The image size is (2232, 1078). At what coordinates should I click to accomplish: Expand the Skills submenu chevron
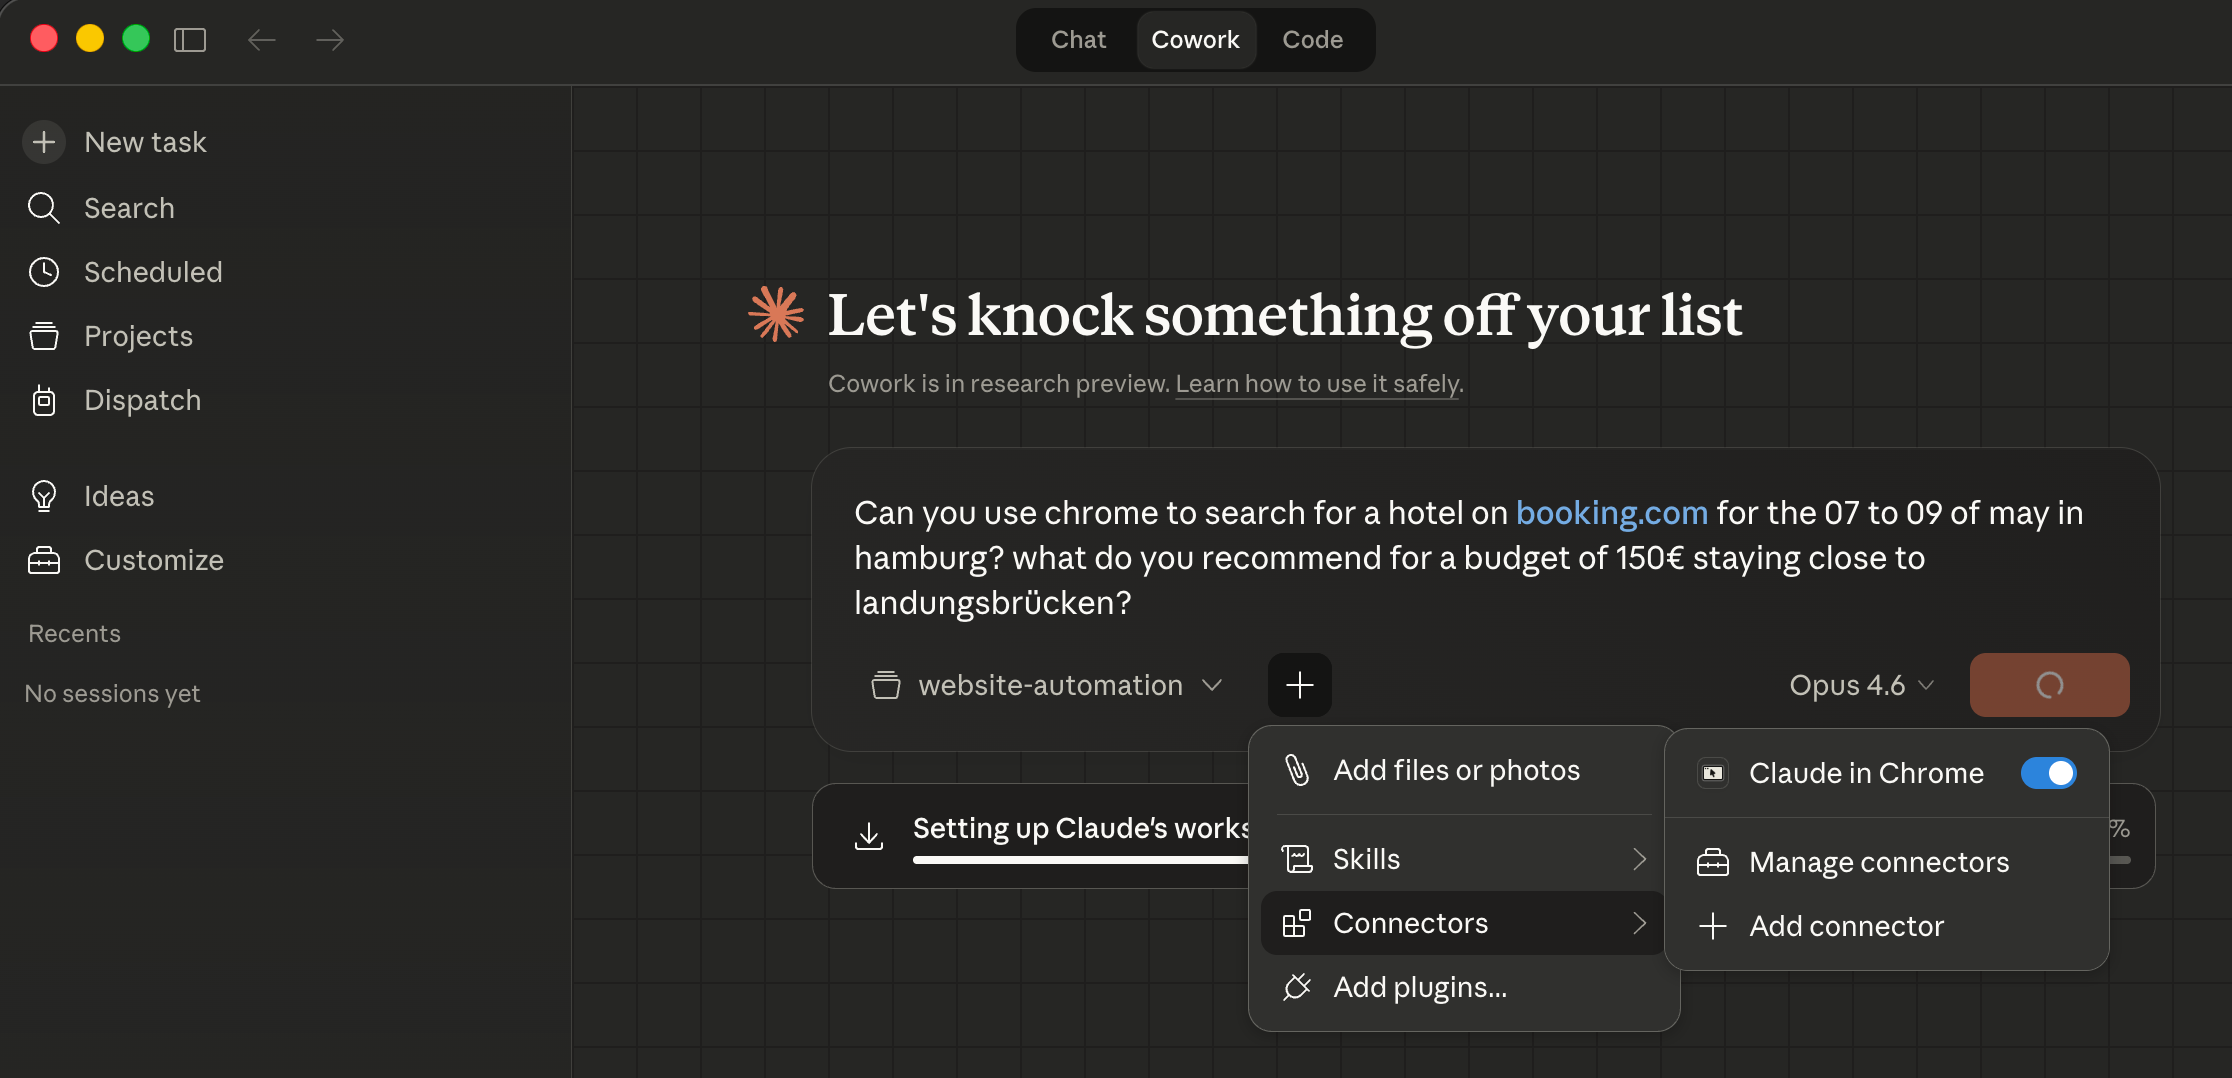[x=1639, y=859]
